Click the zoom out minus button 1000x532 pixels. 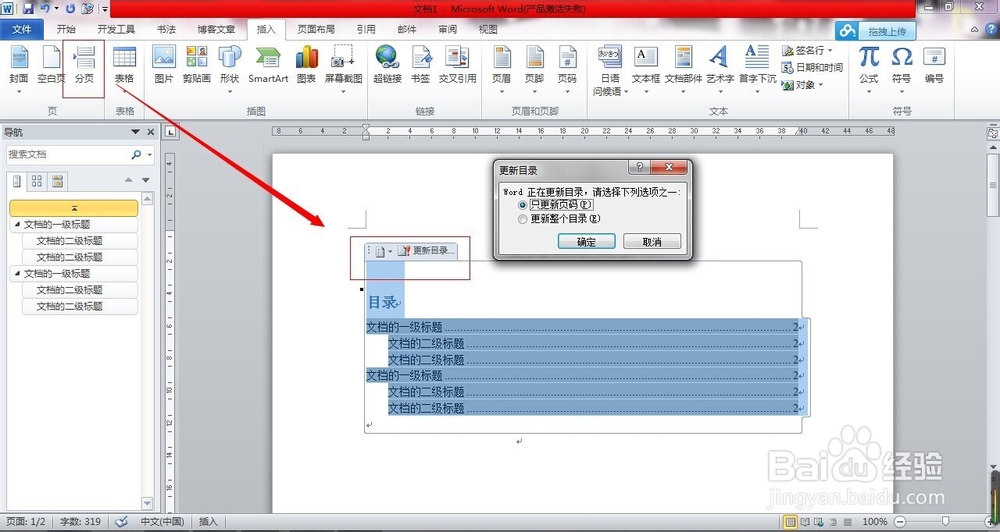tap(900, 522)
